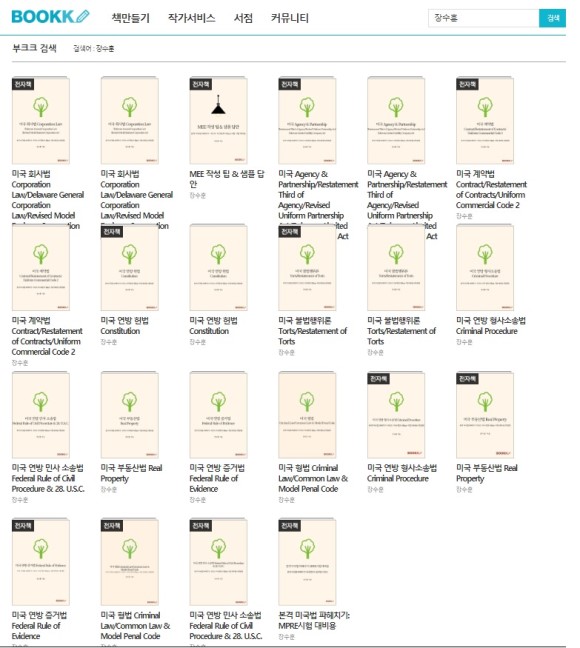Go to the BOOKK home logo
The width and height of the screenshot is (580, 648).
click(50, 17)
